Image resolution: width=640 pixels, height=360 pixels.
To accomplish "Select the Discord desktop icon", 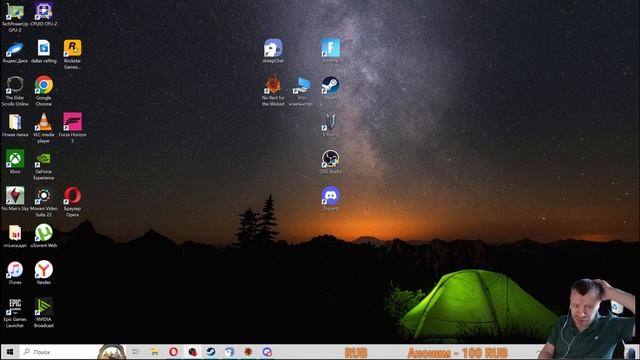I will [330, 199].
